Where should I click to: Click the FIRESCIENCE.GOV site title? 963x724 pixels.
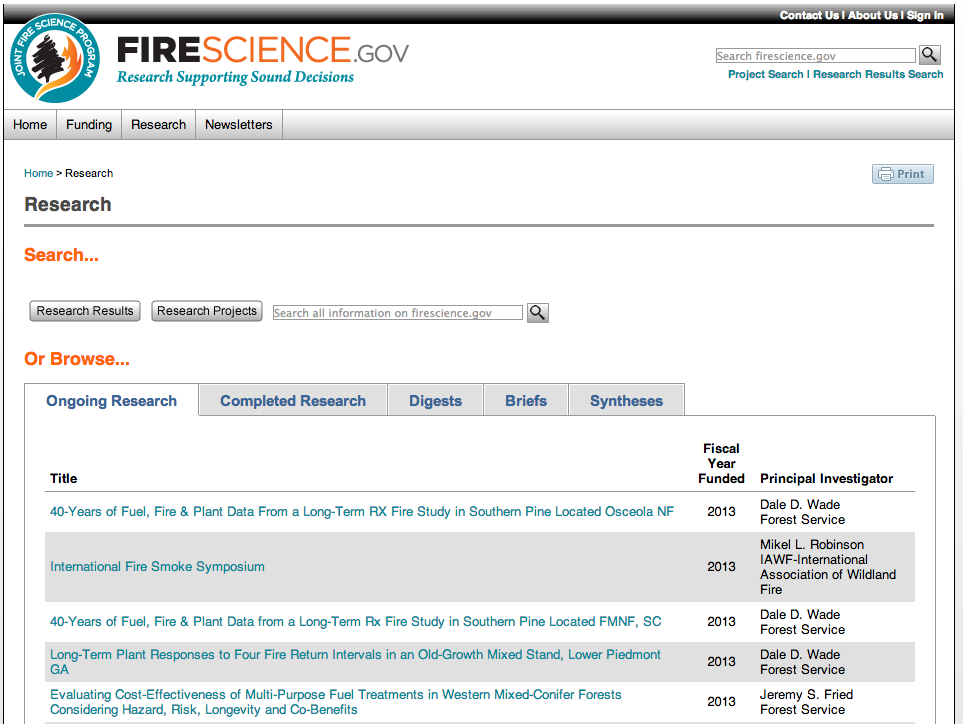tap(263, 50)
